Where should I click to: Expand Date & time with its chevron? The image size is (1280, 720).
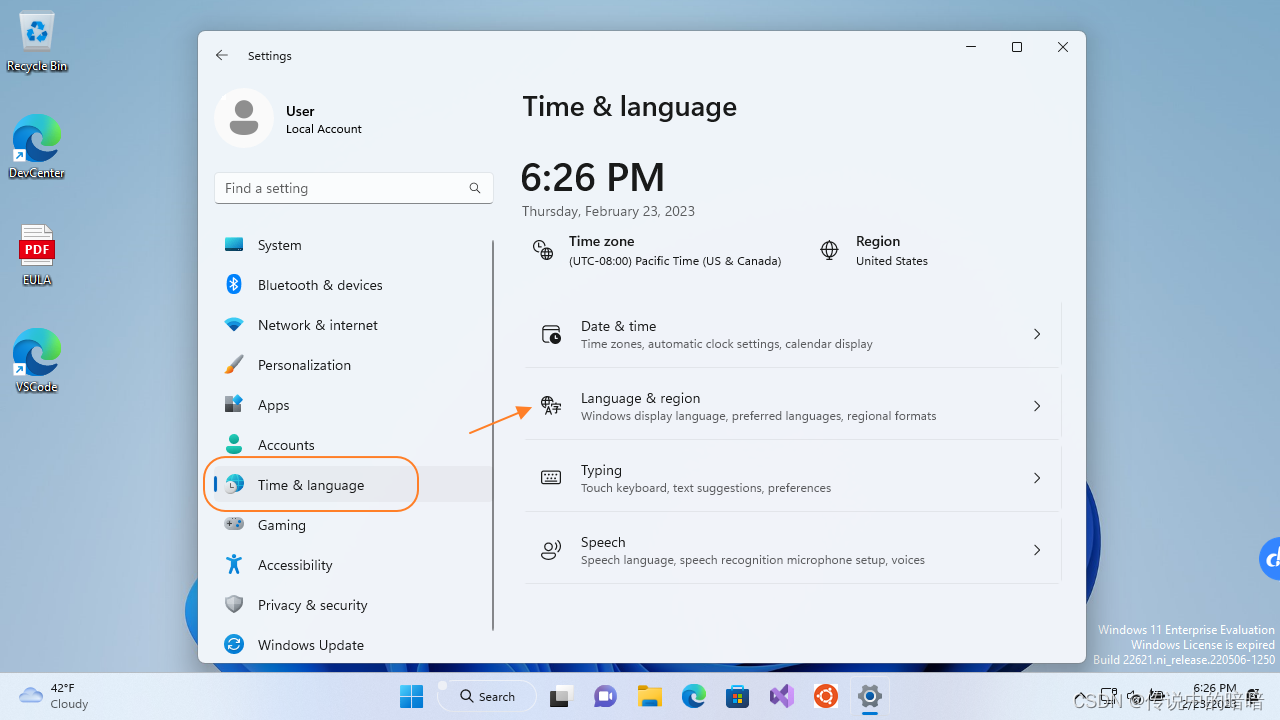click(1037, 334)
